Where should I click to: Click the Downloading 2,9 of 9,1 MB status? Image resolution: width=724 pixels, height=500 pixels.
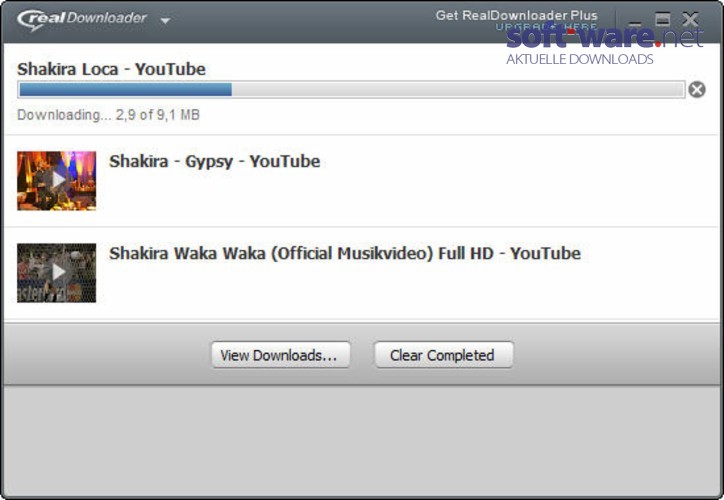109,114
